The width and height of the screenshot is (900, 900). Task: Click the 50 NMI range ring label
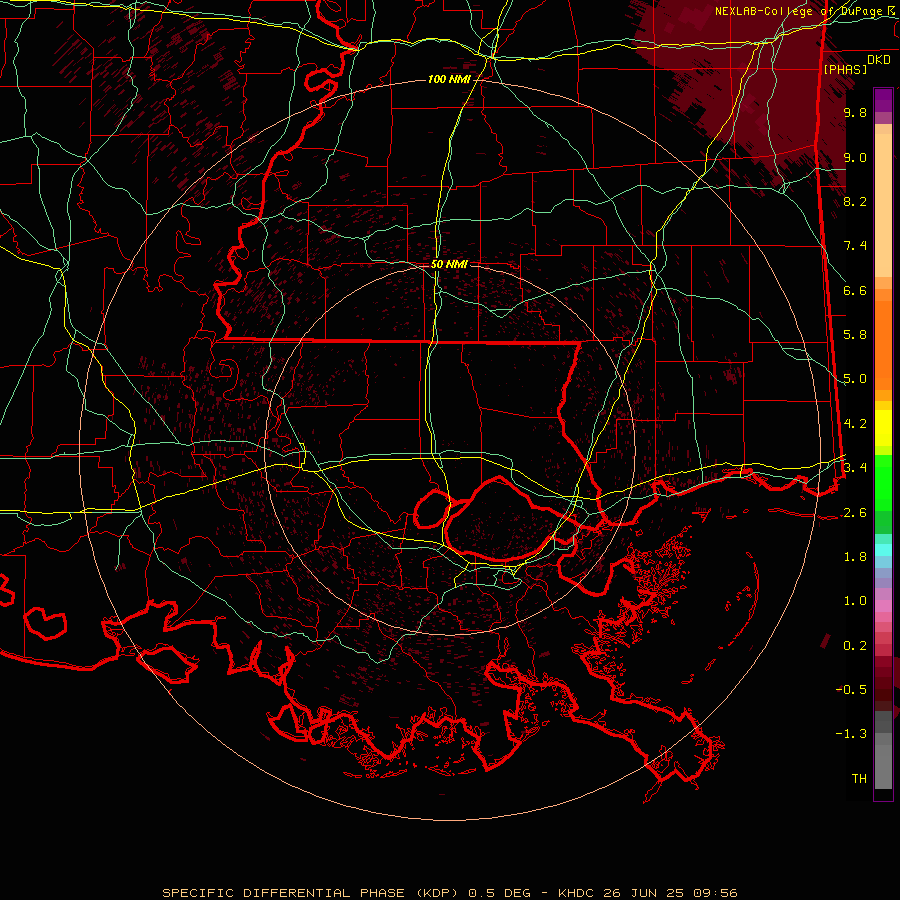click(x=449, y=264)
